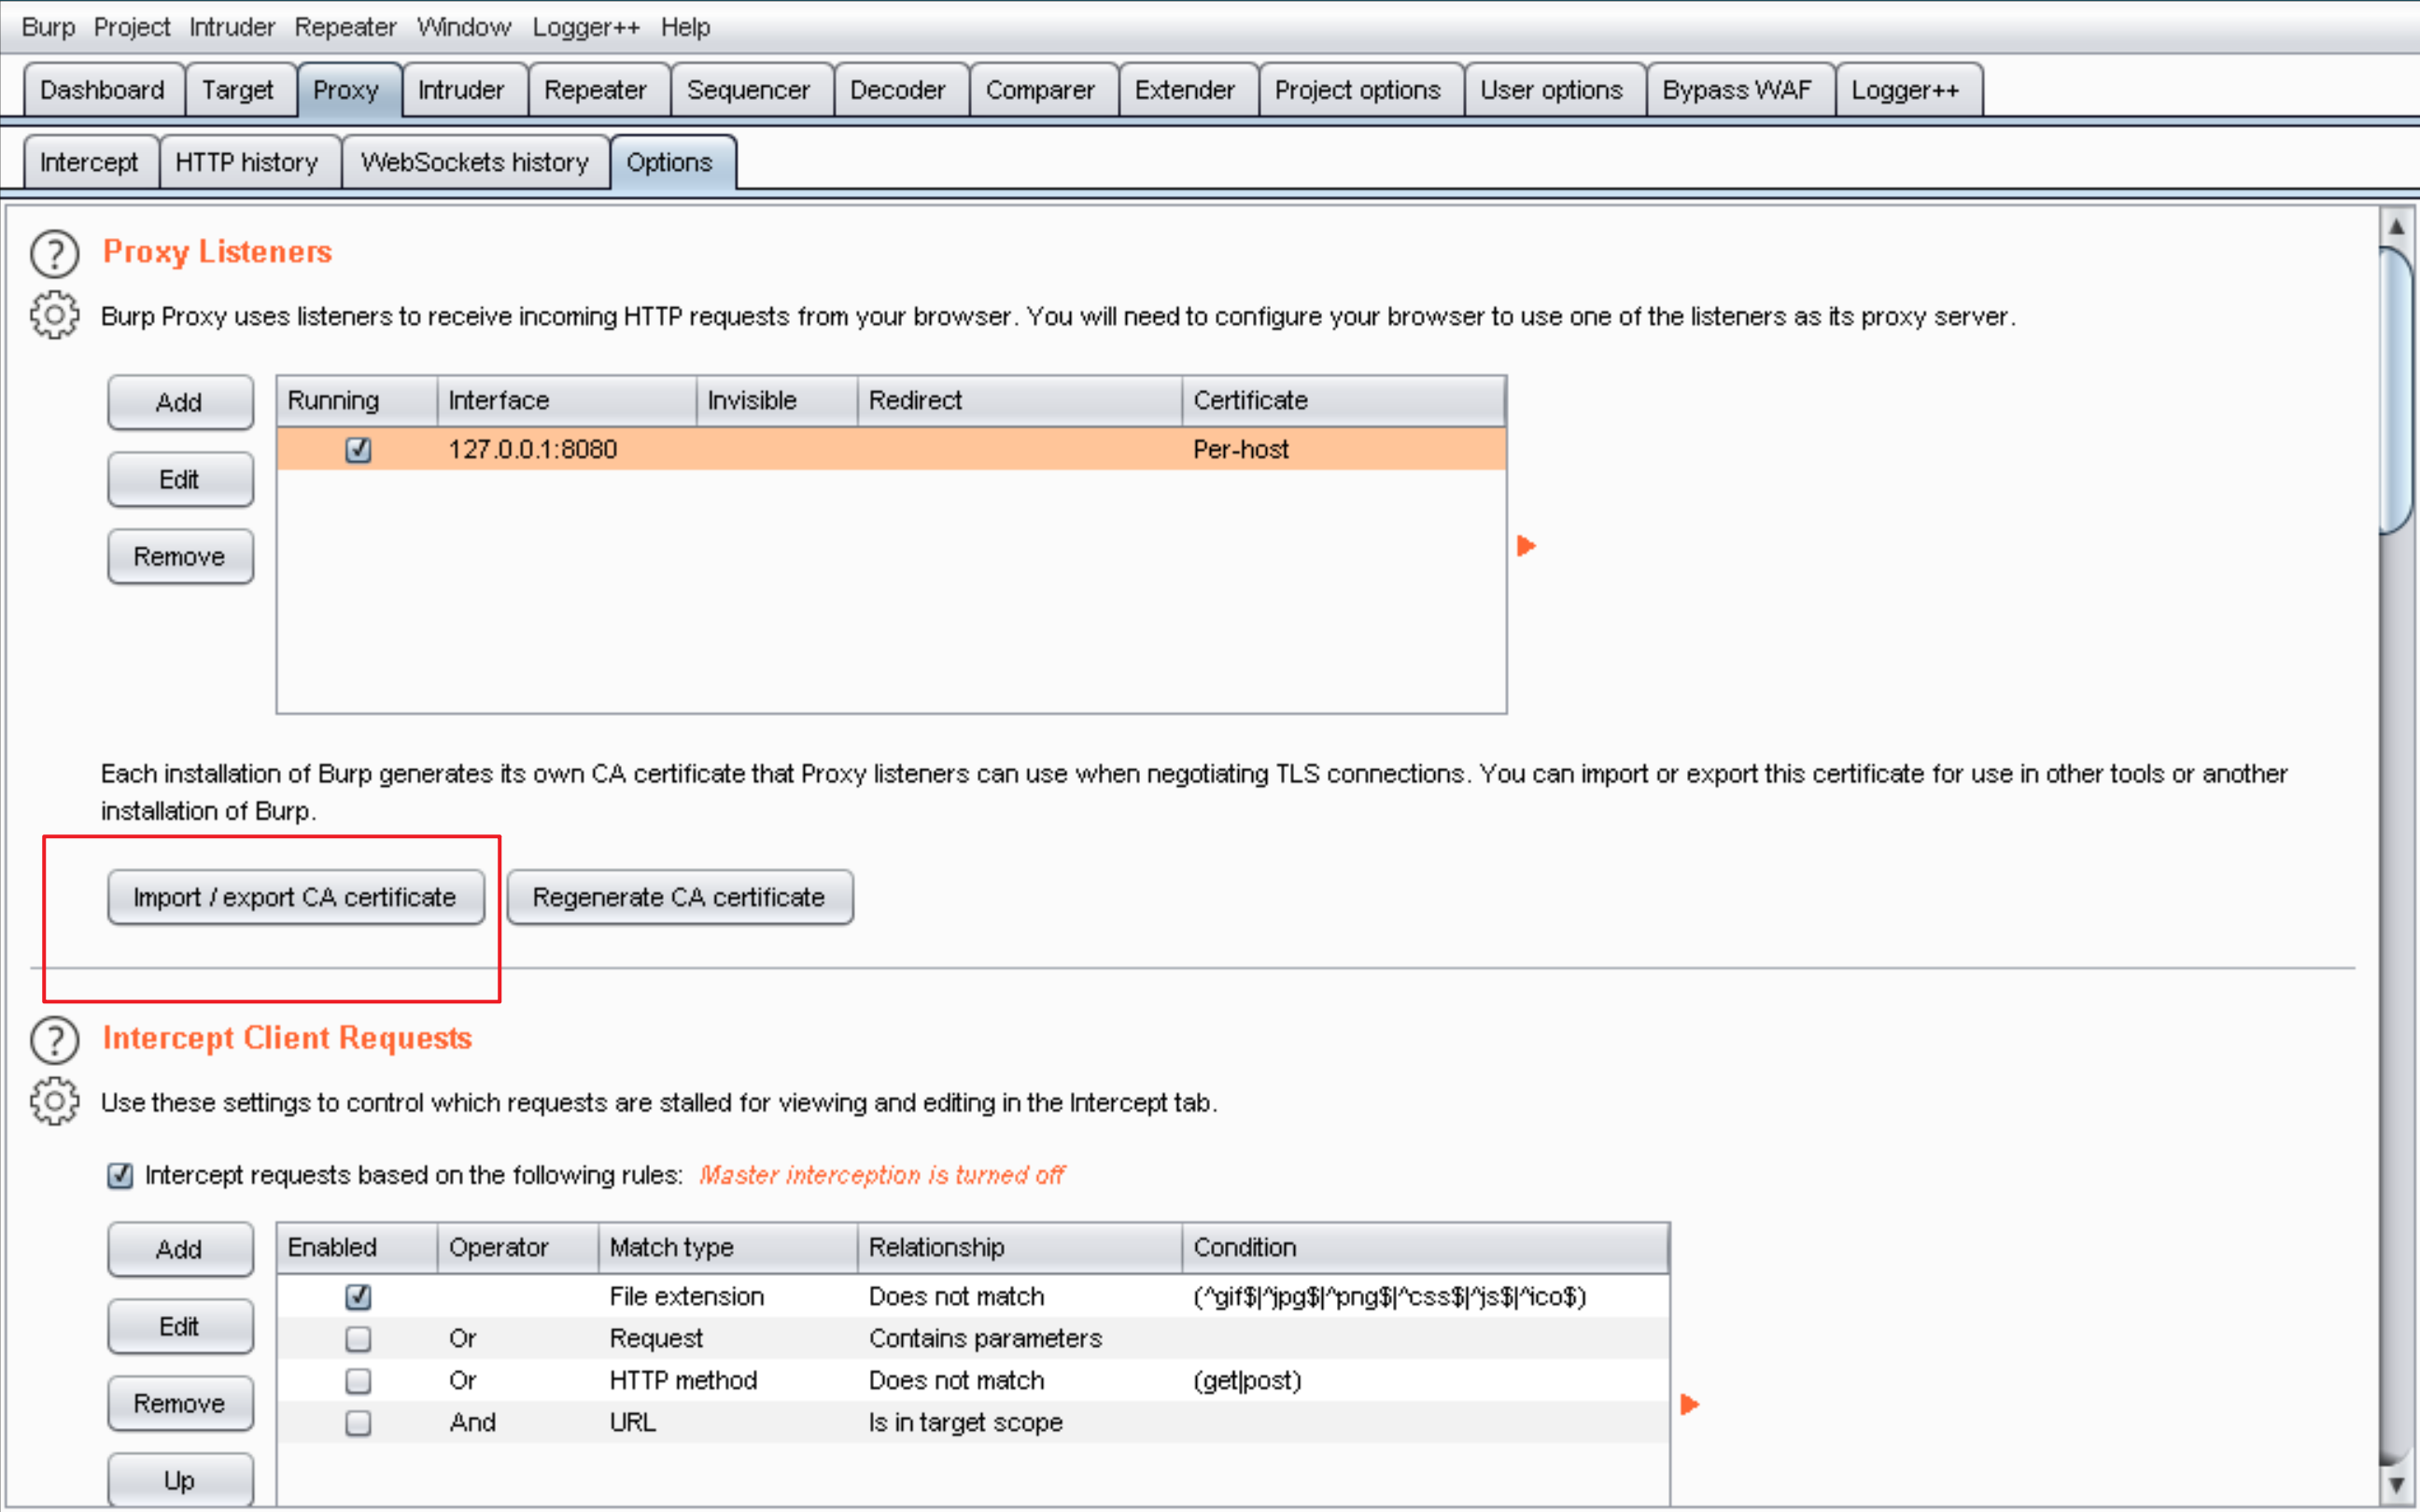Click the lower orange expand arrow
This screenshot has height=1512, width=2420.
click(1688, 1404)
